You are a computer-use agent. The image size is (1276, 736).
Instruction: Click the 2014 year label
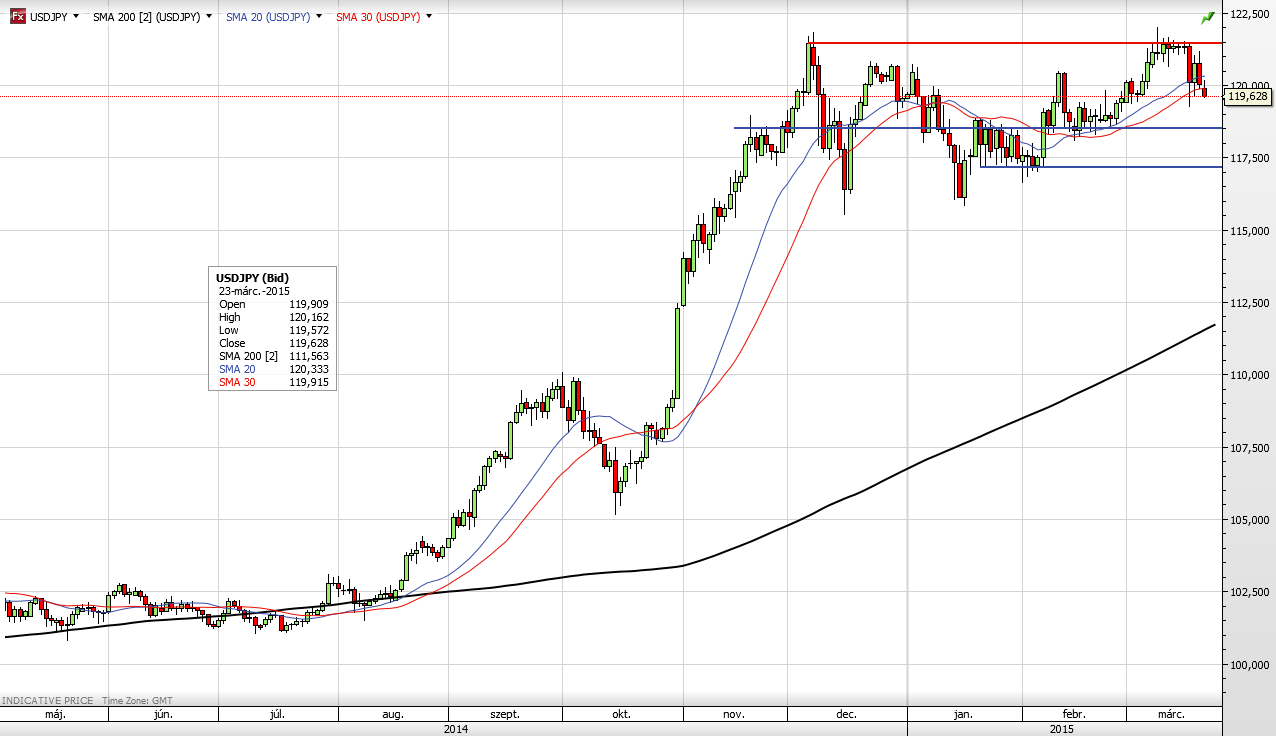(x=456, y=729)
